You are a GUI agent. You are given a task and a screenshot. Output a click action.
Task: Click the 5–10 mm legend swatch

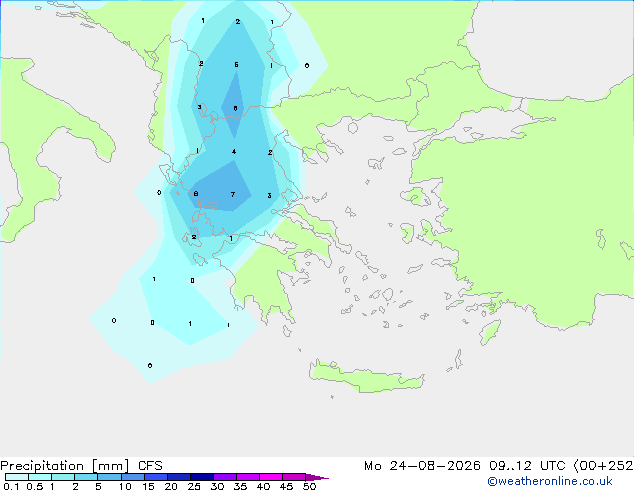(109, 477)
